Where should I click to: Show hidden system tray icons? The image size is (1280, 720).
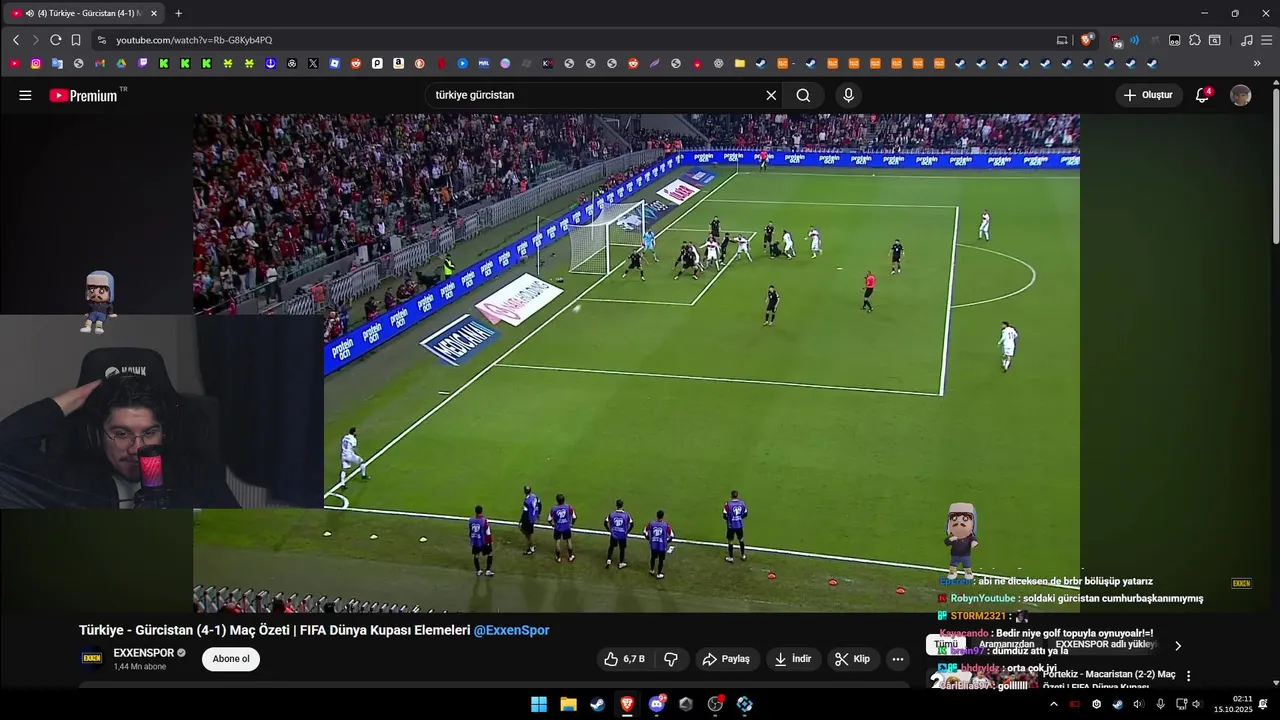point(1053,704)
